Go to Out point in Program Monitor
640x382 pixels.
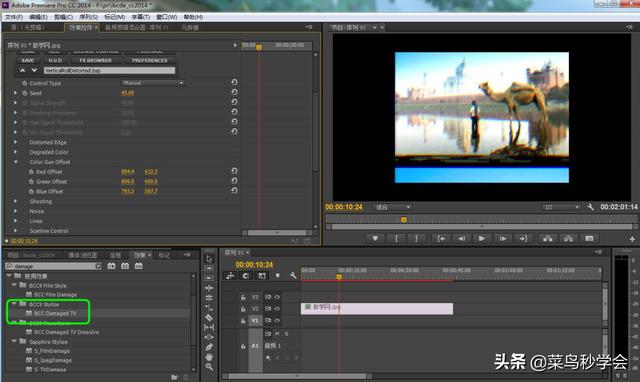click(x=523, y=238)
